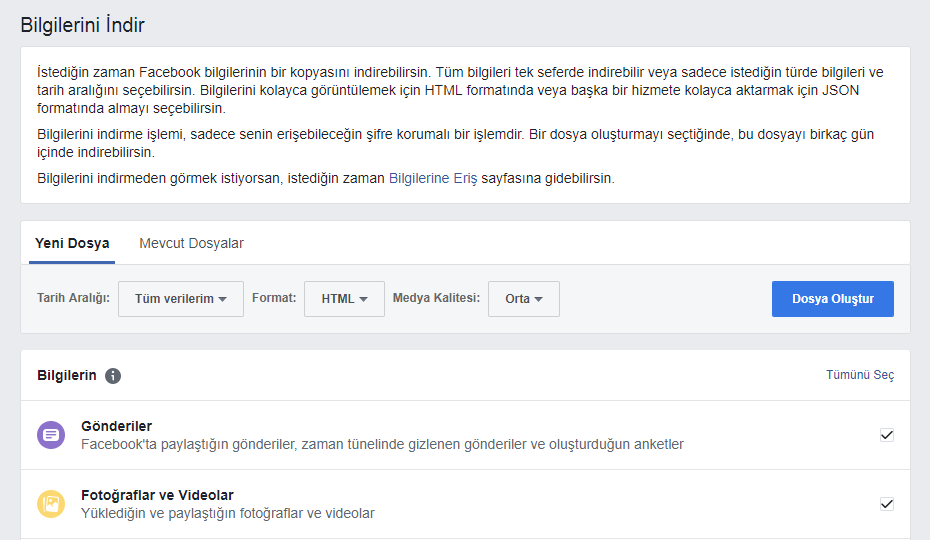The image size is (930, 540).
Task: Click the yellow Fotoğraflar ve Videolar icon
Action: coord(51,504)
